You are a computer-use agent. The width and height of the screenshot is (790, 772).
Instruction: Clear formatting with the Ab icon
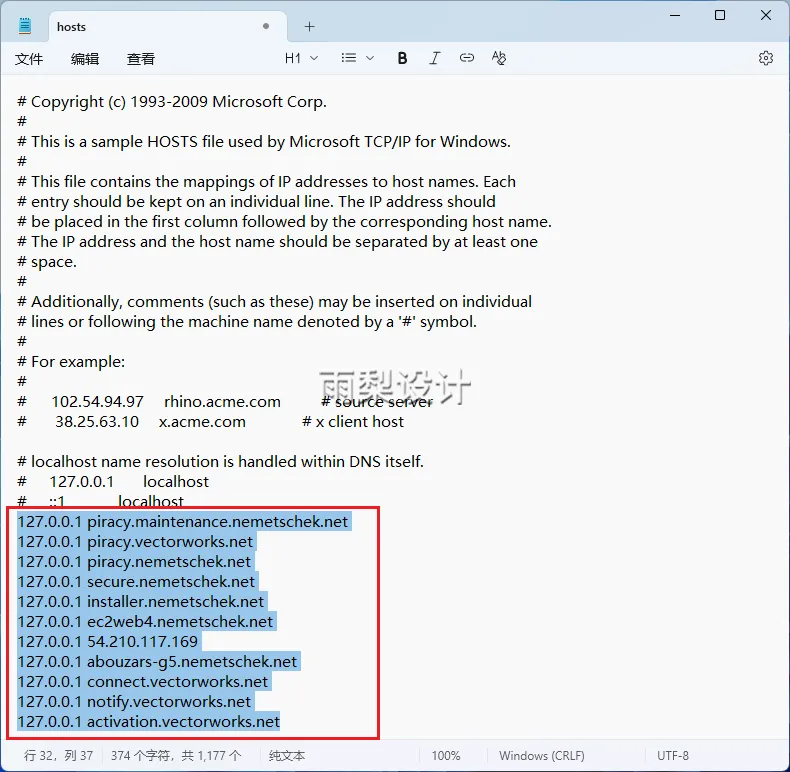(499, 58)
